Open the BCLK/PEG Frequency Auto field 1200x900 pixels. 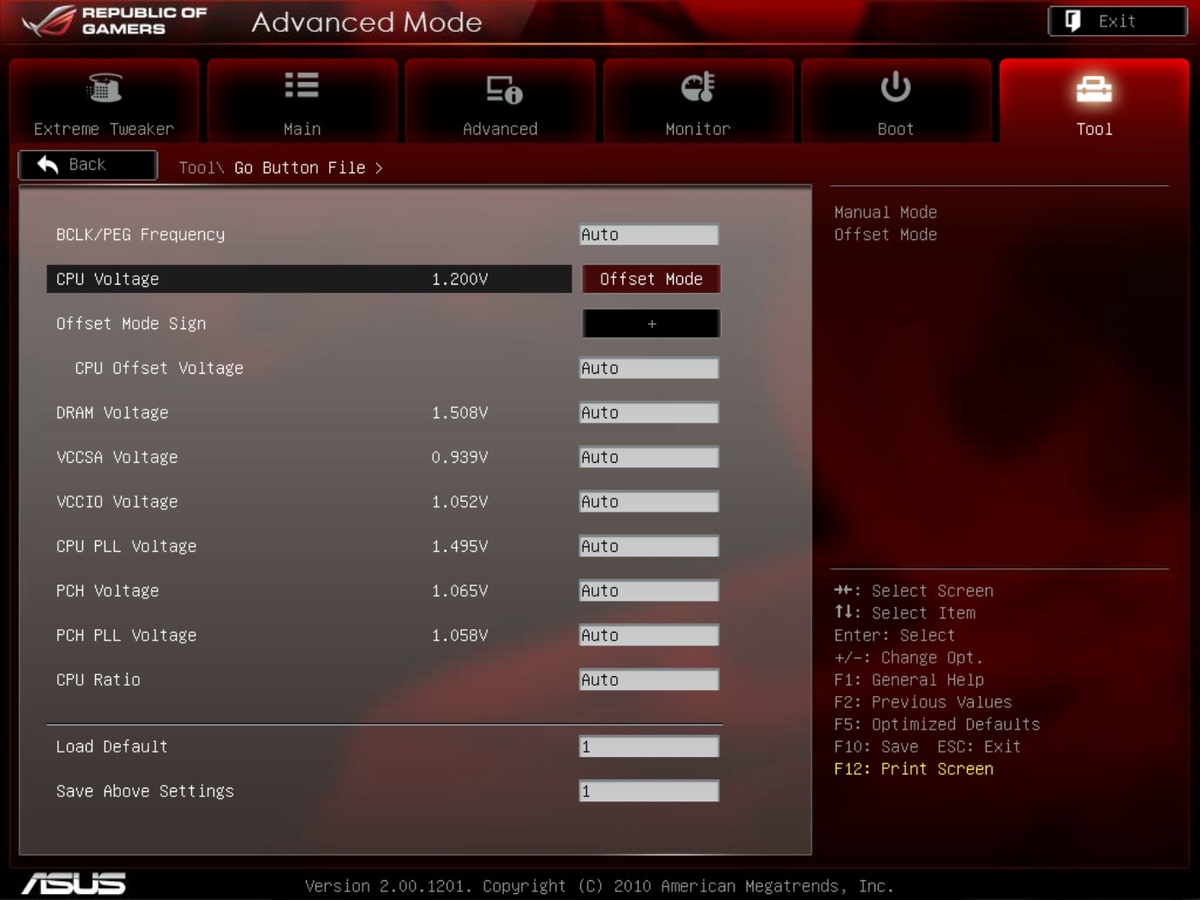tap(649, 235)
